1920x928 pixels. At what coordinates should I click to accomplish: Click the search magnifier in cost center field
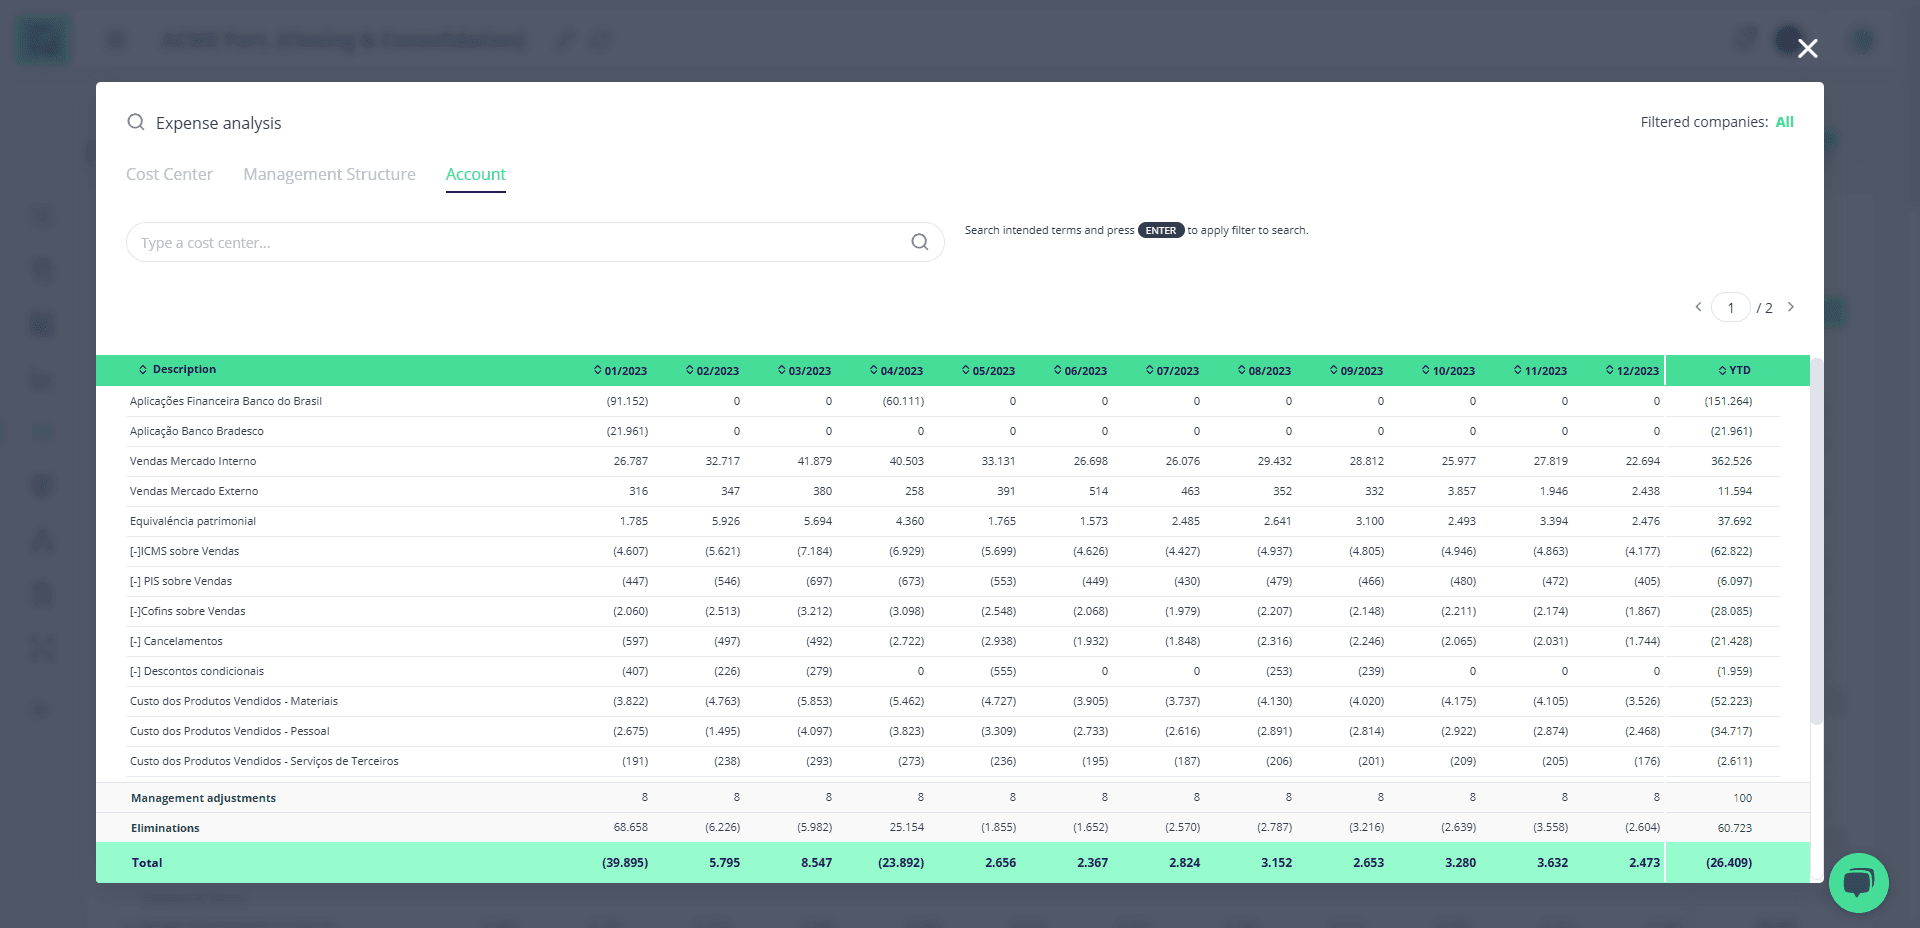(x=920, y=242)
